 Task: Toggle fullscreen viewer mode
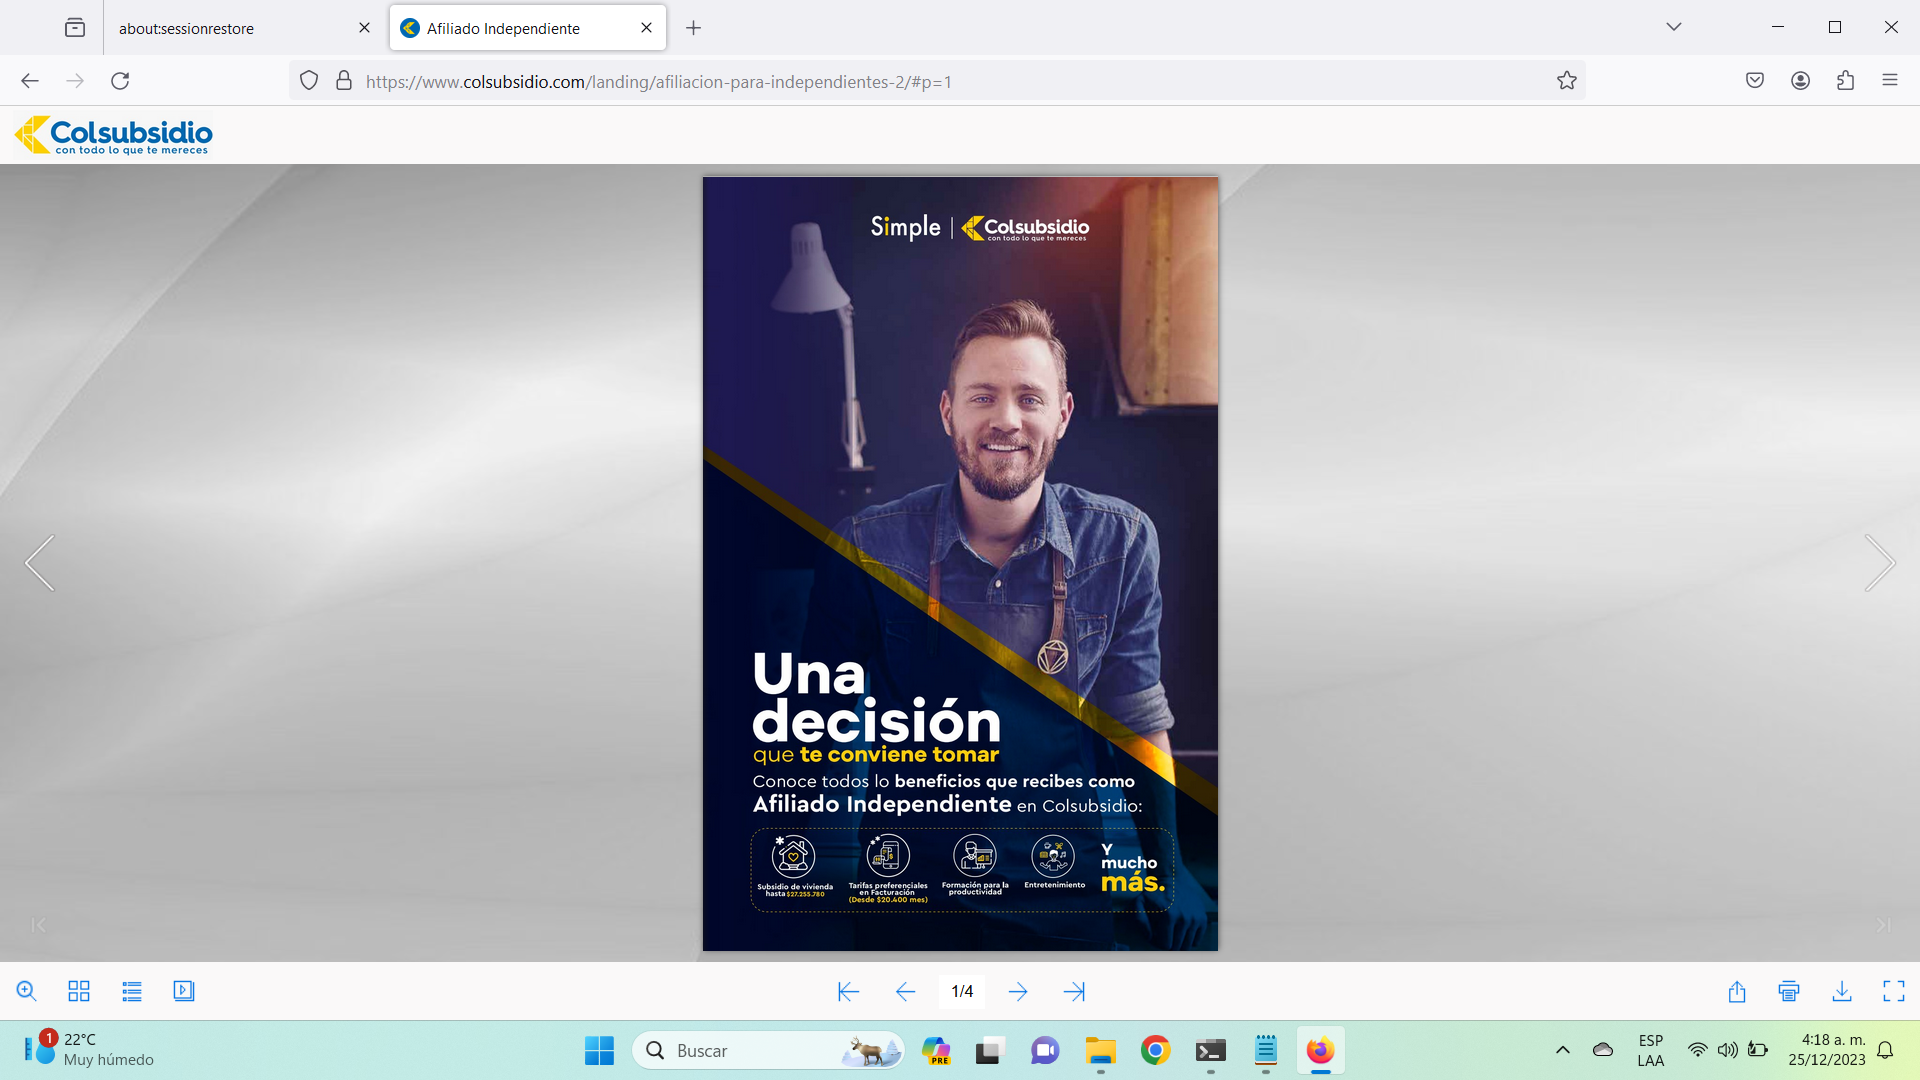tap(1894, 991)
